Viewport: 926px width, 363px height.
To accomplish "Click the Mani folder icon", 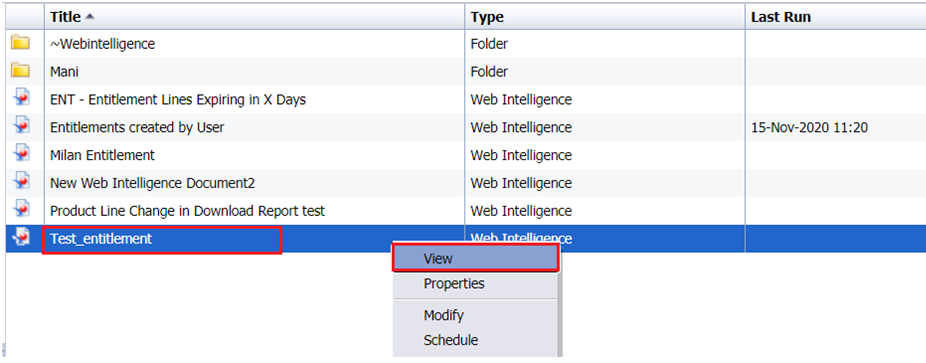I will point(21,71).
